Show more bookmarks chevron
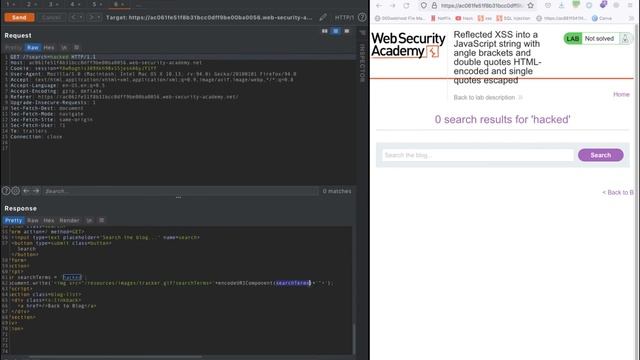This screenshot has height=360, width=640. pyautogui.click(x=631, y=18)
